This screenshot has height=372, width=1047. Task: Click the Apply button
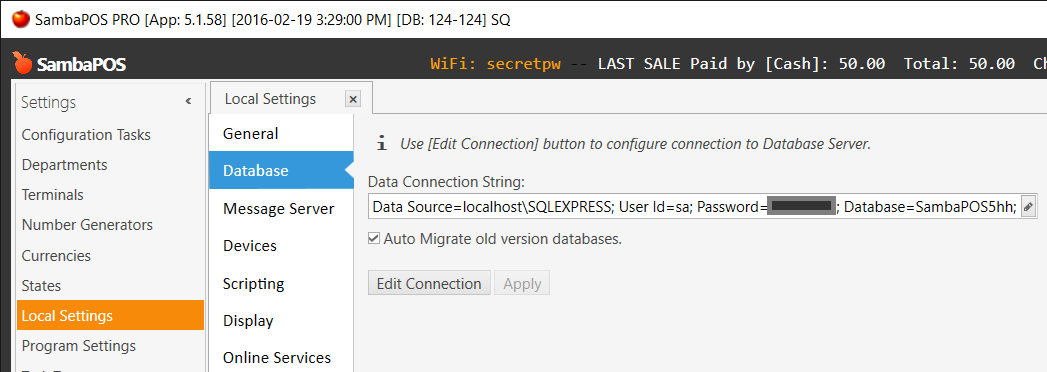coord(522,283)
